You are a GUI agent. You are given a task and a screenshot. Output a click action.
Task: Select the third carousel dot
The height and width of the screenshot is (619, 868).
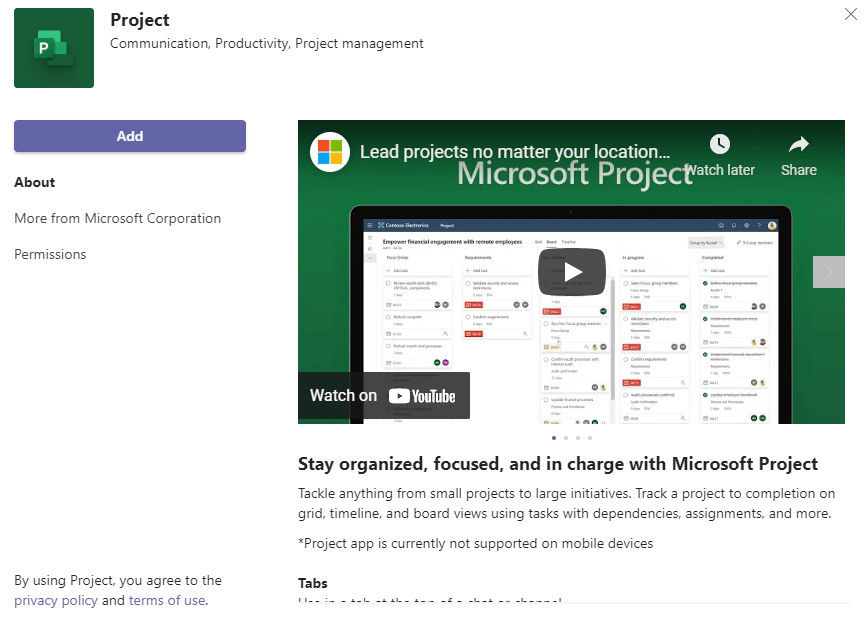pos(578,438)
